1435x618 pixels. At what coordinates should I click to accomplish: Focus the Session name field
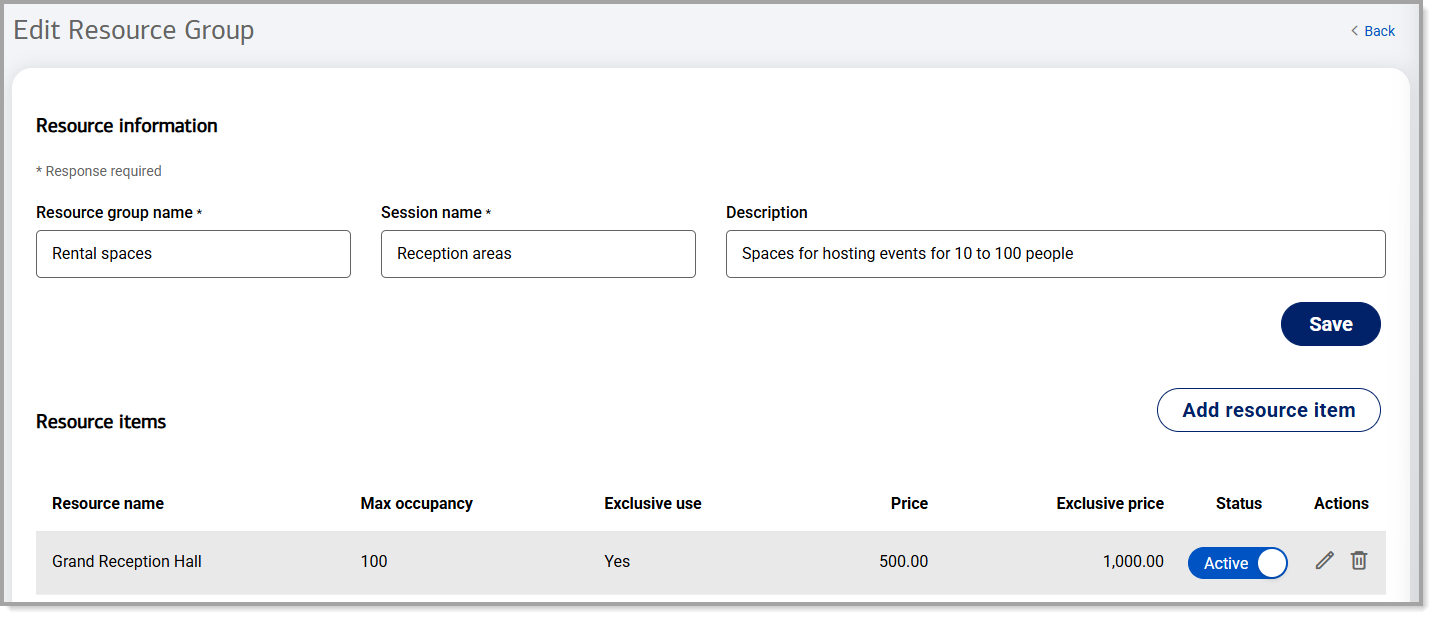click(538, 254)
